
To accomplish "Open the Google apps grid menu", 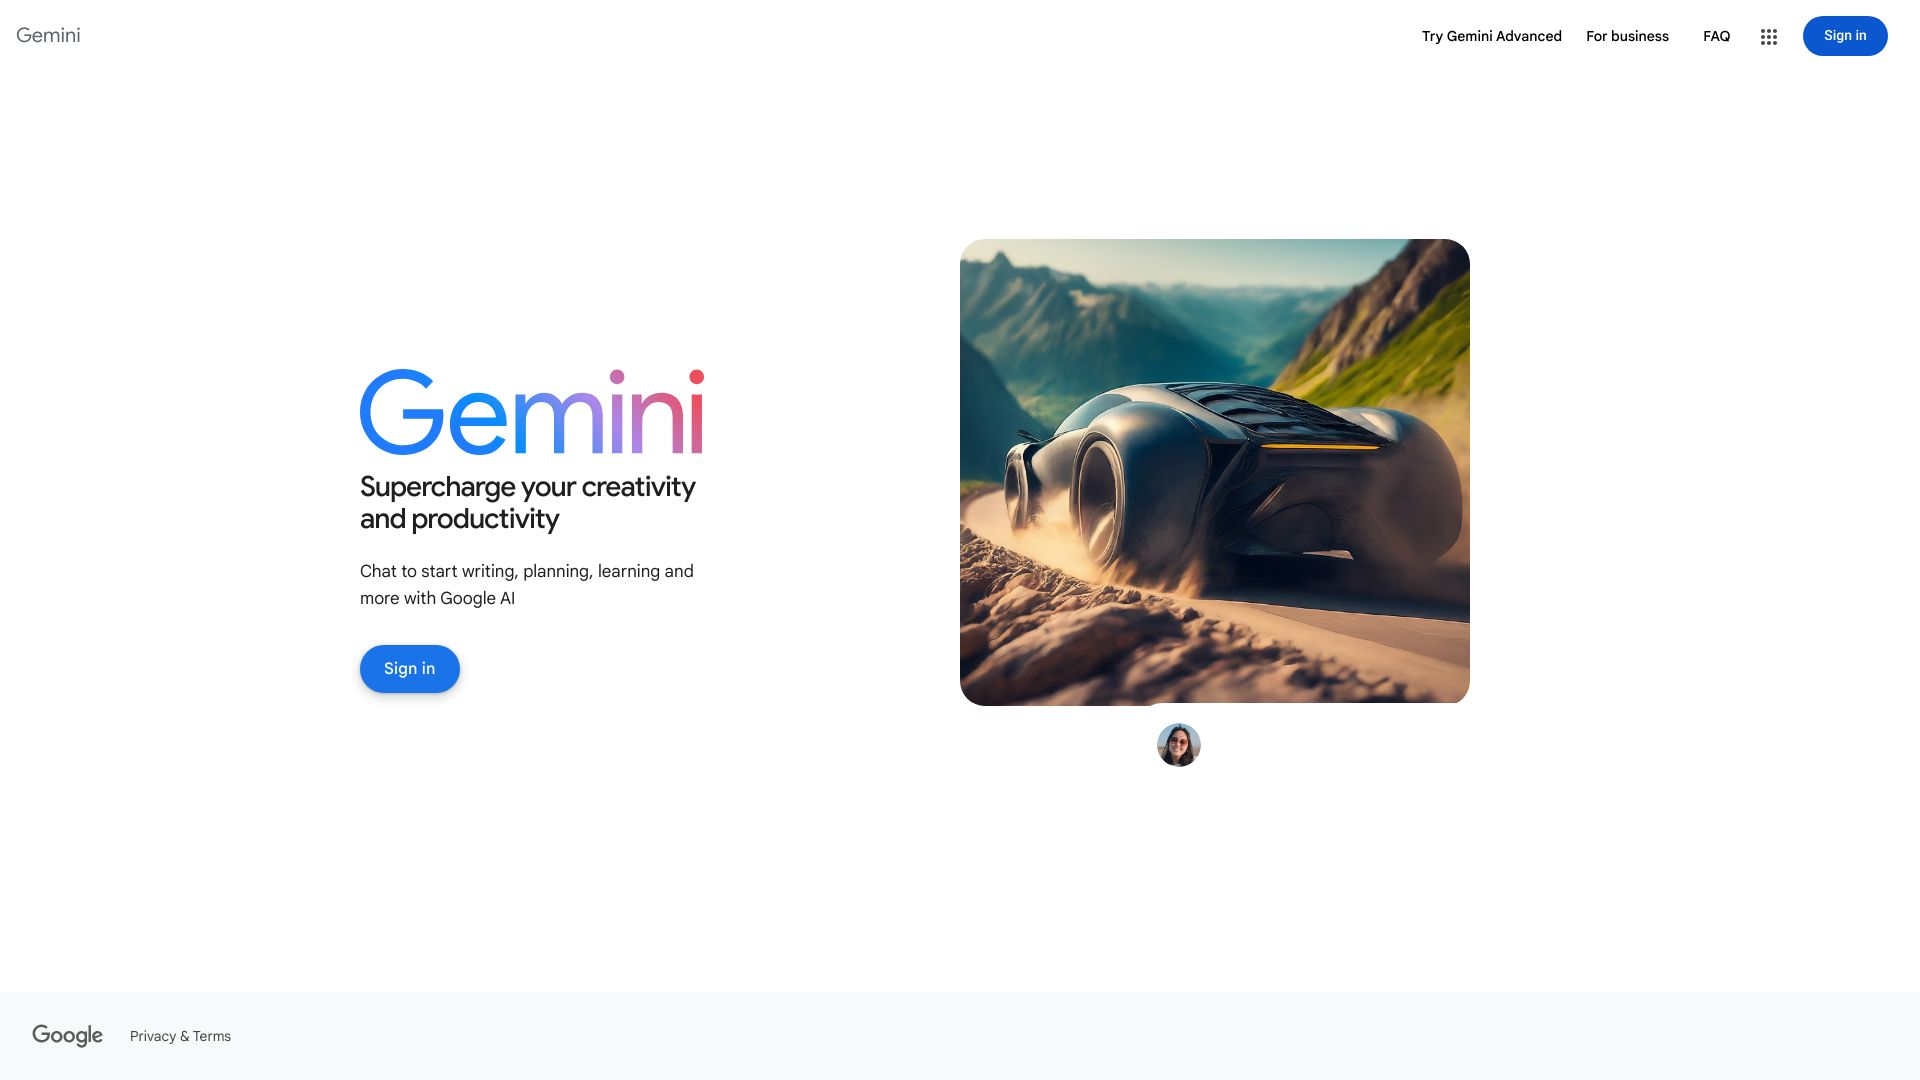I will tap(1768, 37).
